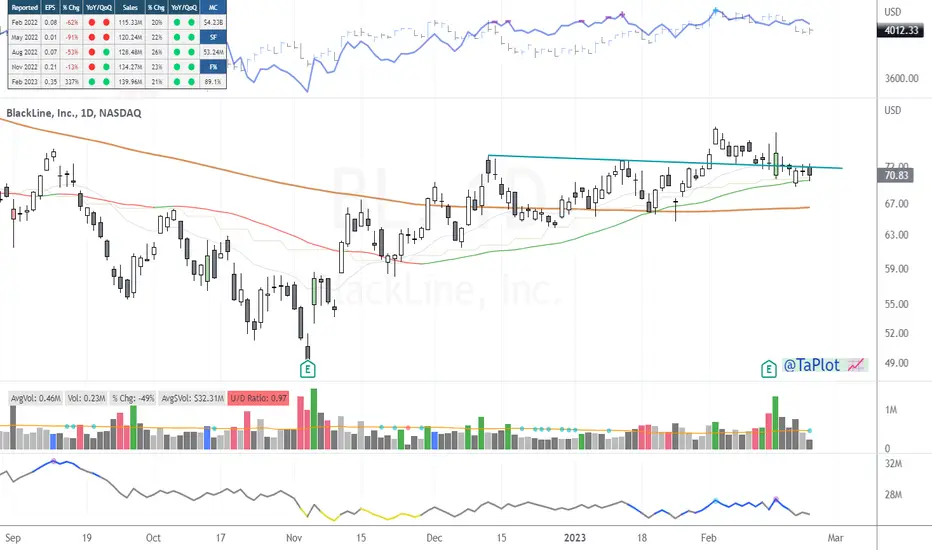Click the 32M indicator axis label
The image size is (932, 550).
pyautogui.click(x=893, y=464)
